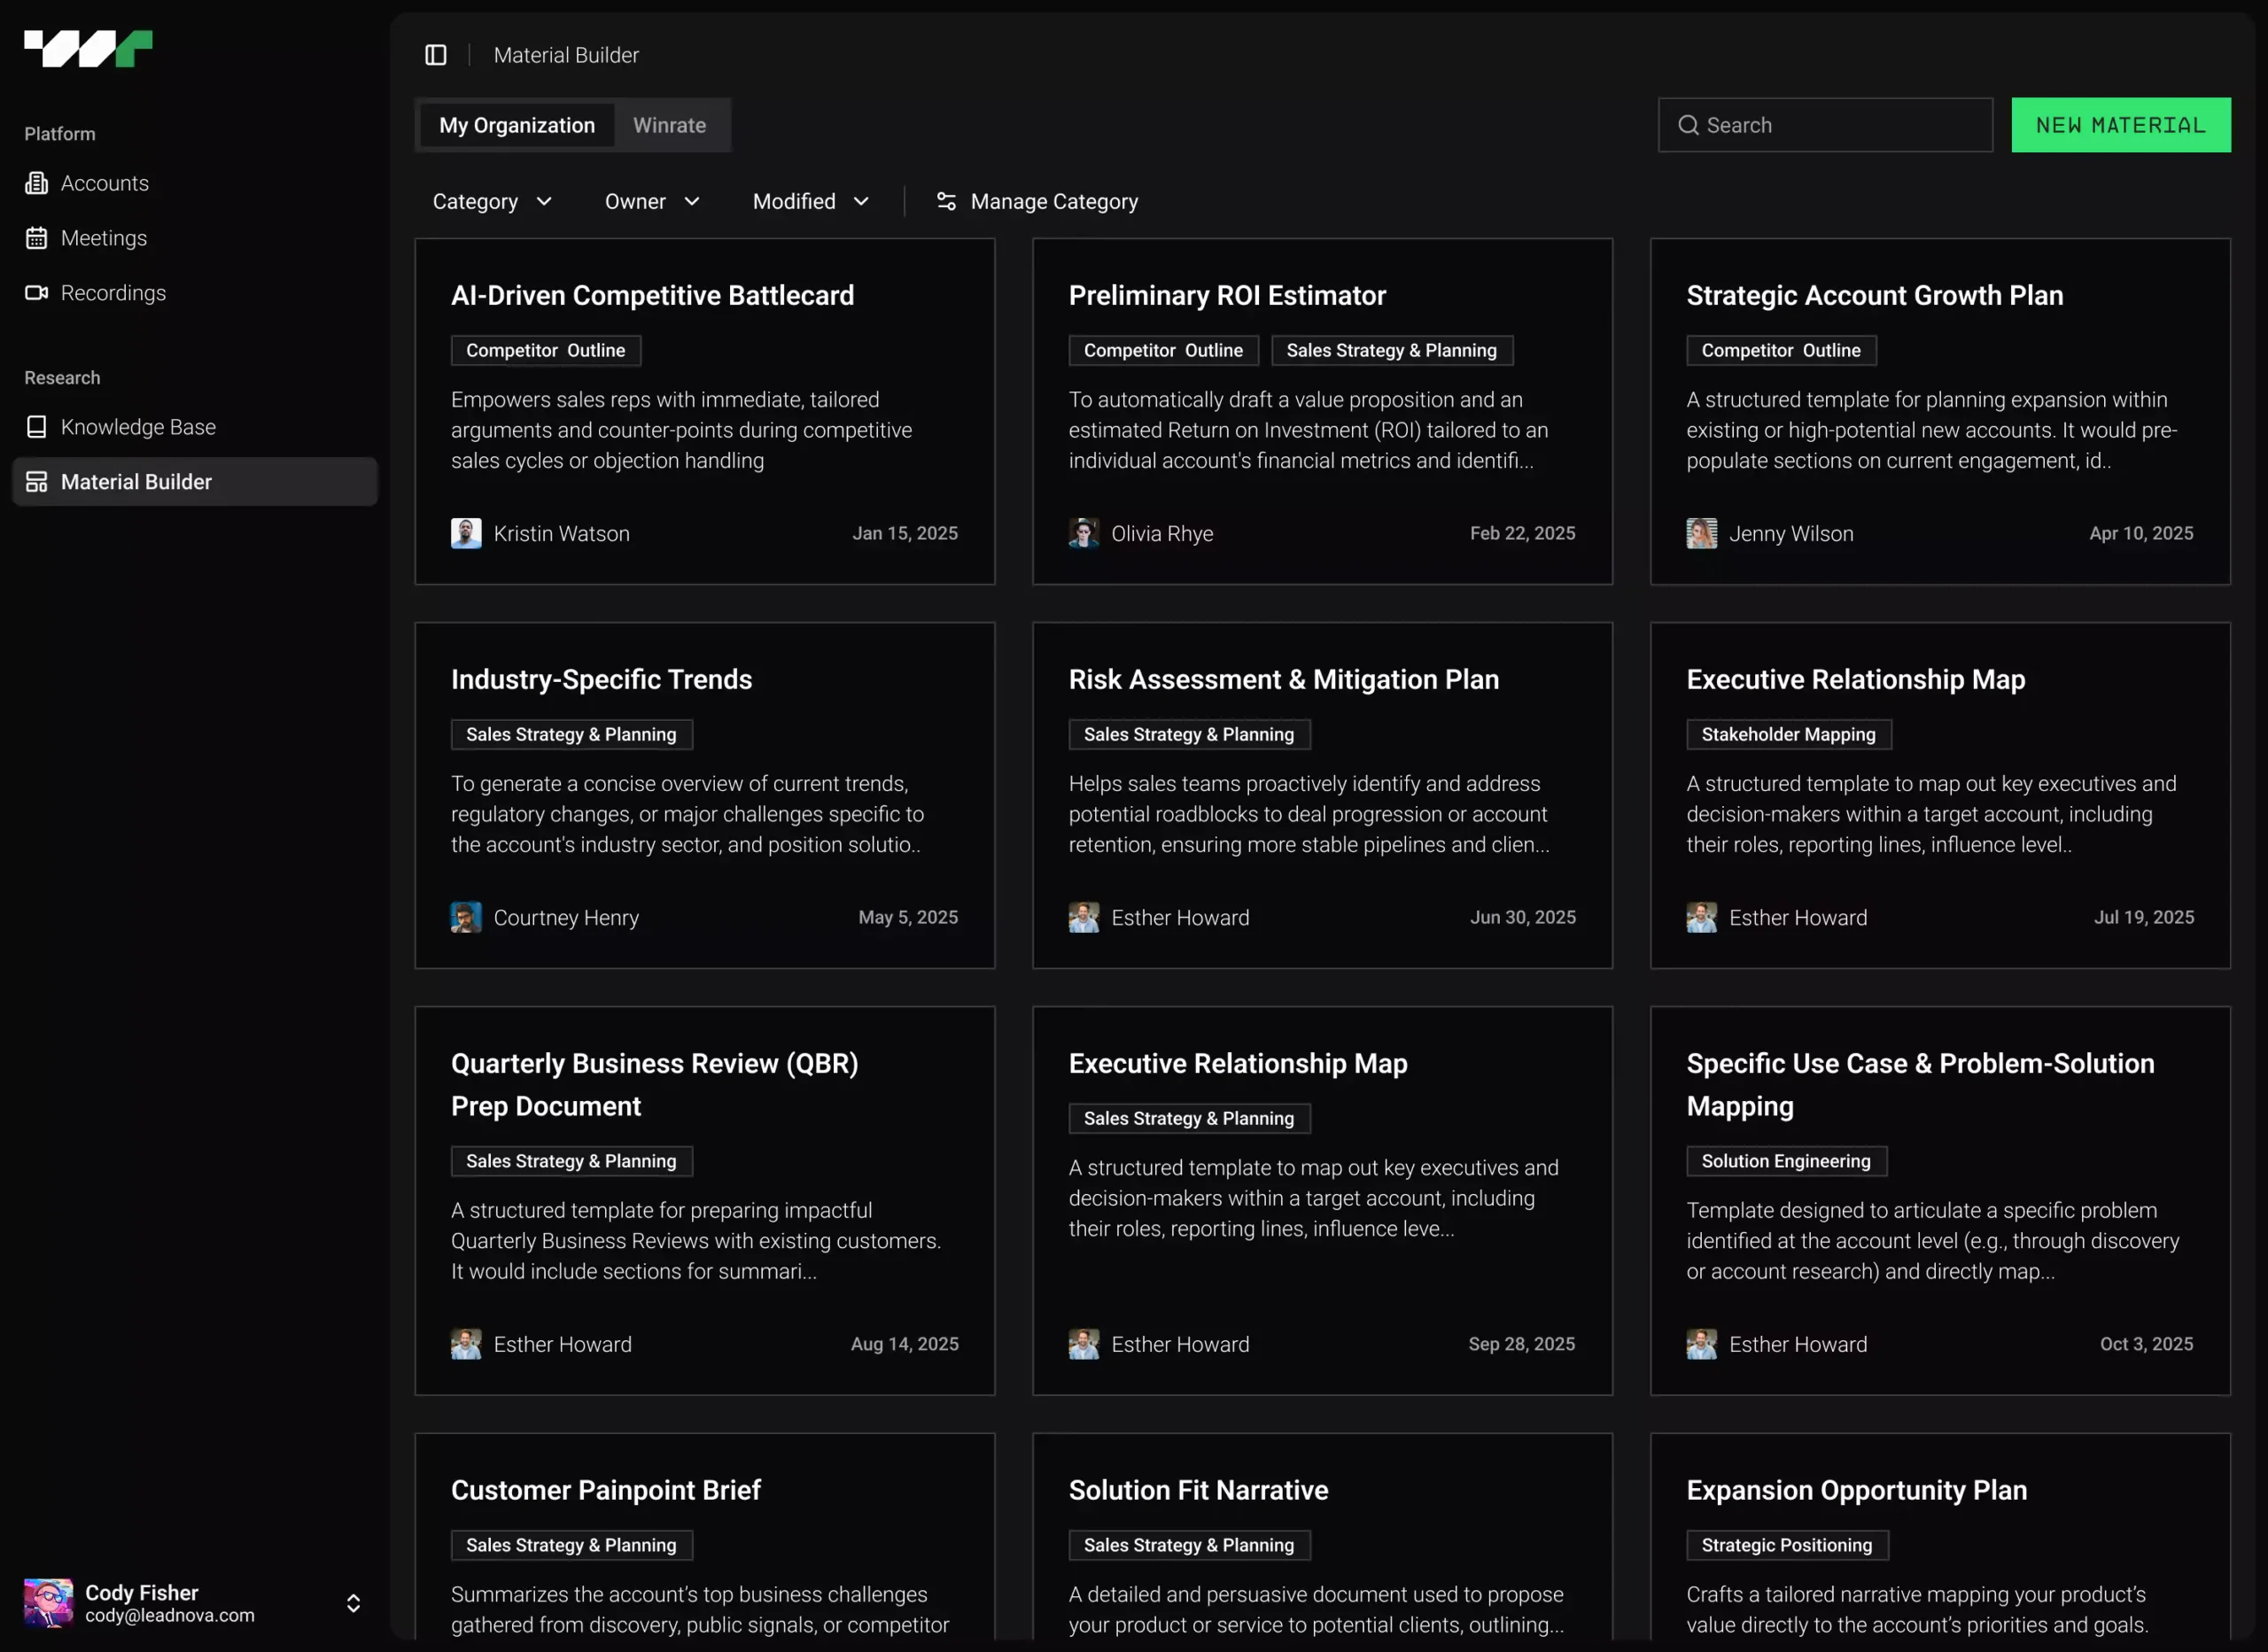The image size is (2268, 1652).
Task: Click the NEW MATERIAL button
Action: pos(2121,125)
